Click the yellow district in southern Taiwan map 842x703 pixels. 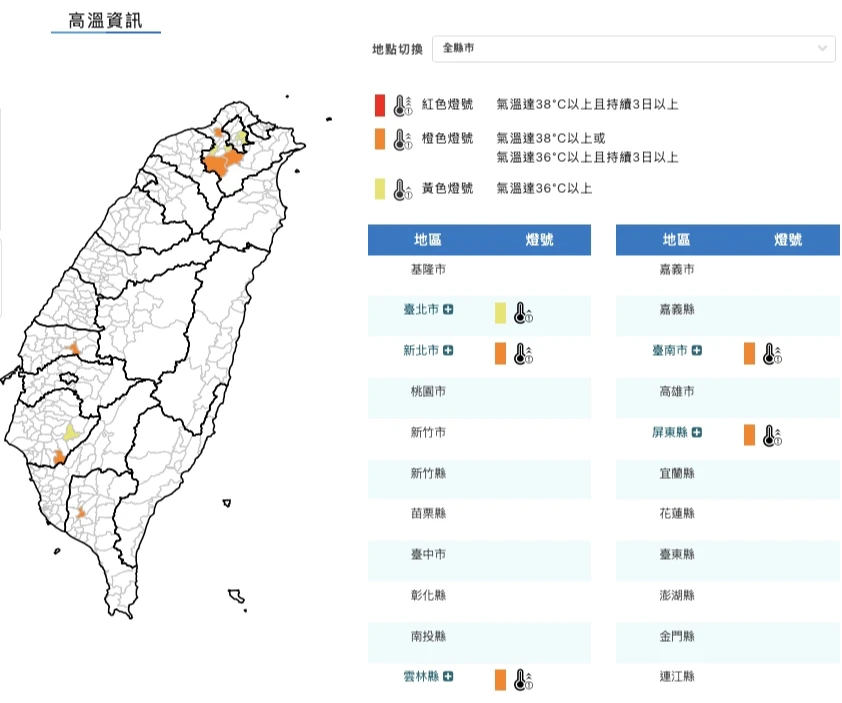click(x=71, y=432)
